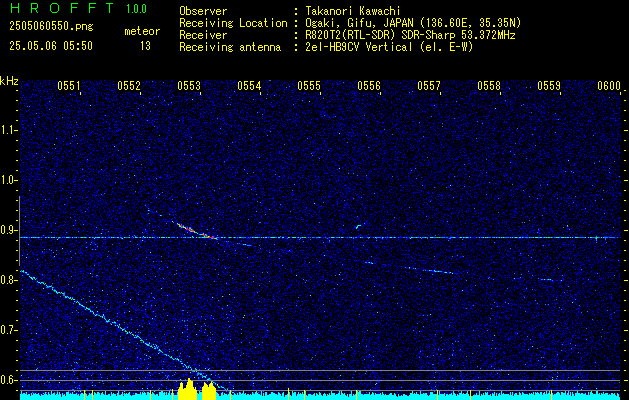629x400 pixels.
Task: Click the meteor label
Action: [x=142, y=31]
